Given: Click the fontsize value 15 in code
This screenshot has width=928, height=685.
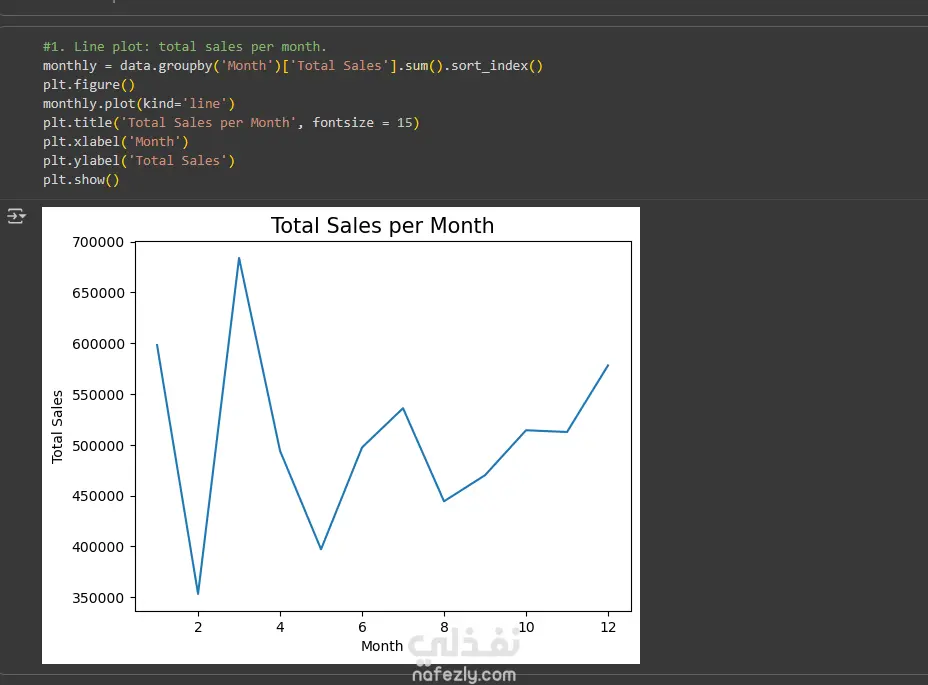Looking at the screenshot, I should point(405,123).
